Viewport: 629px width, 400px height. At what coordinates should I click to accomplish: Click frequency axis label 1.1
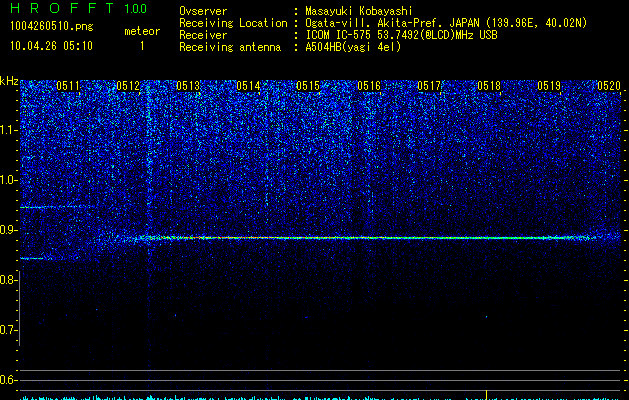(8, 130)
